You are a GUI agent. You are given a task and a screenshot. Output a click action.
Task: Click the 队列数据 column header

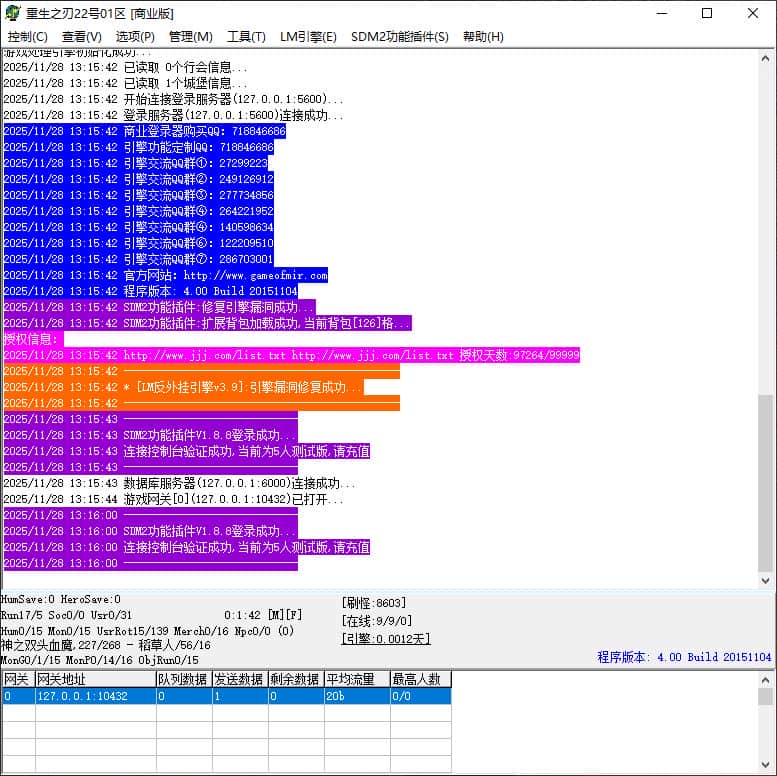point(184,679)
